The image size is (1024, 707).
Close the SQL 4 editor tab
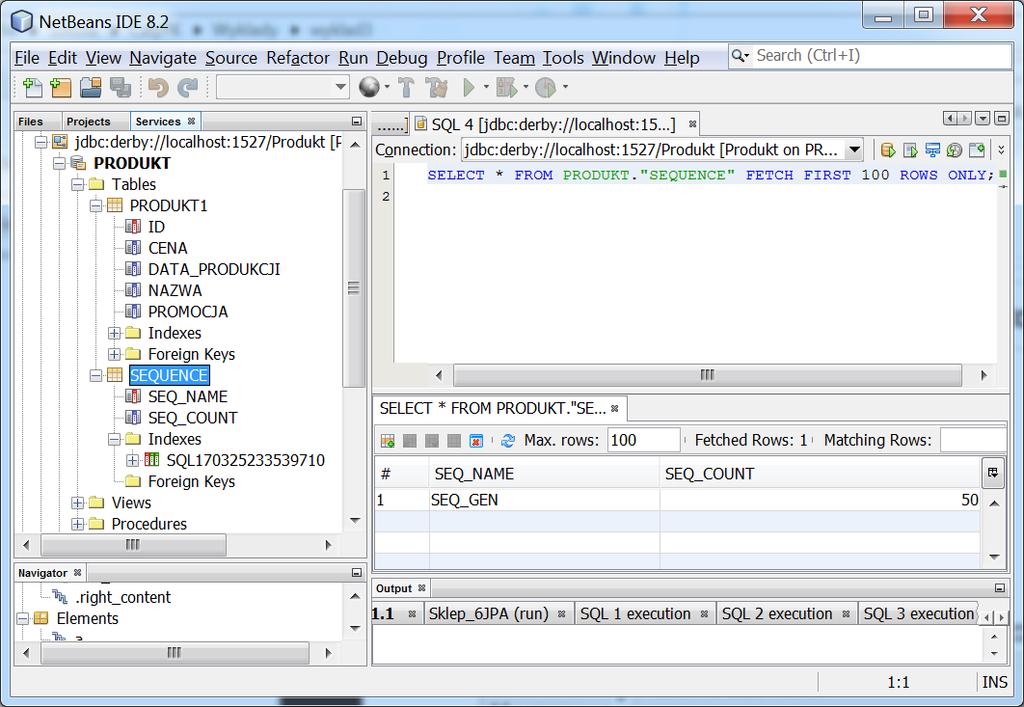coord(692,124)
